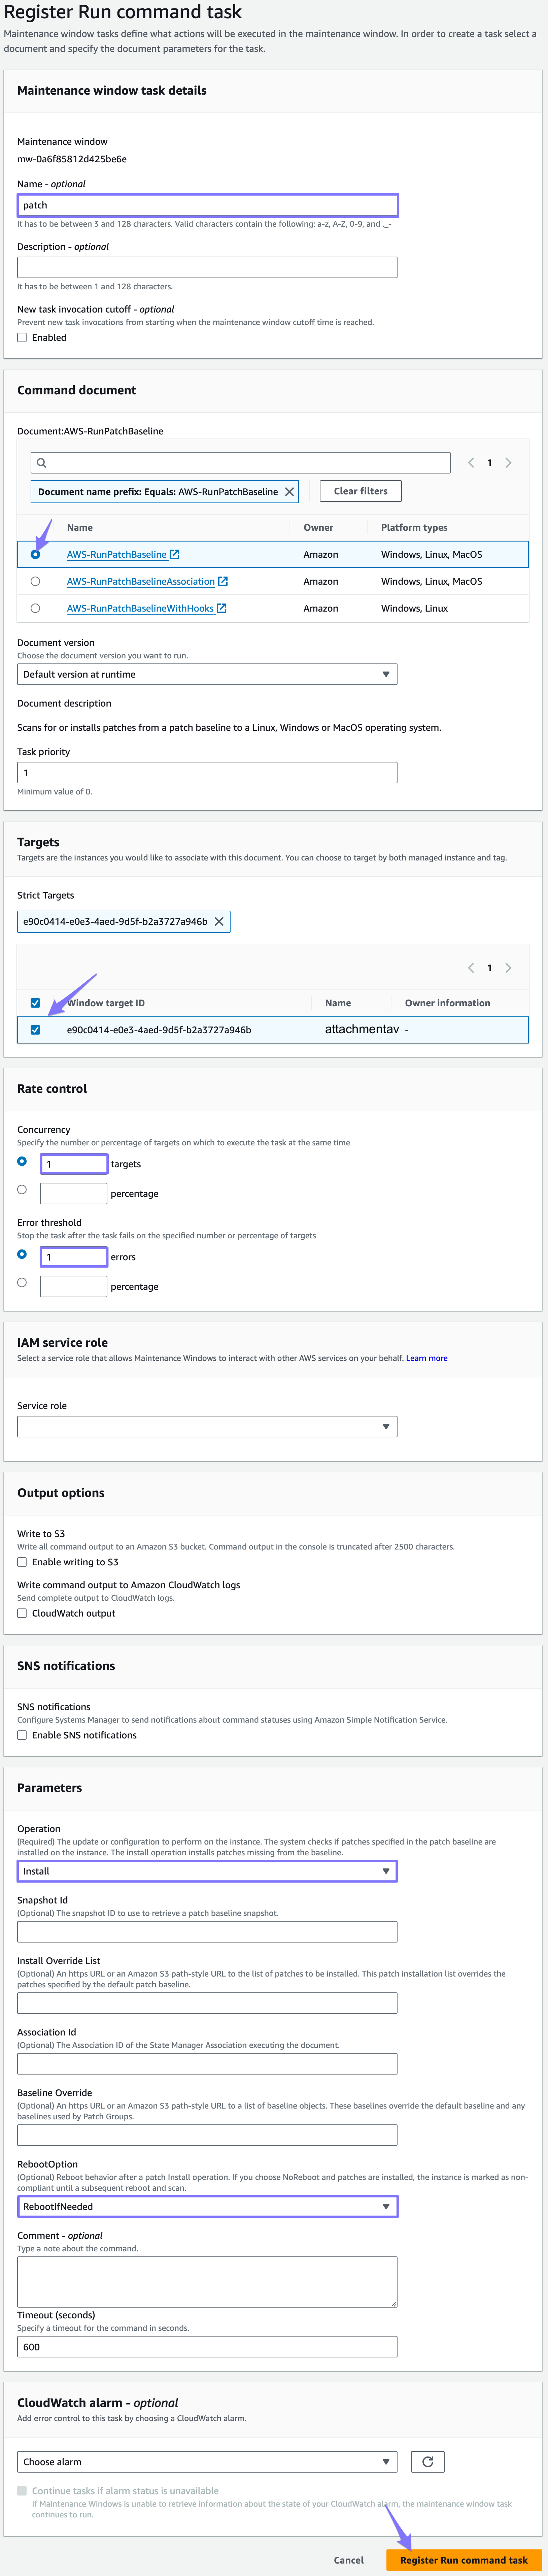548x2576 pixels.
Task: Remove the AWS-RunPatchBaseline document name filter
Action: (x=290, y=492)
